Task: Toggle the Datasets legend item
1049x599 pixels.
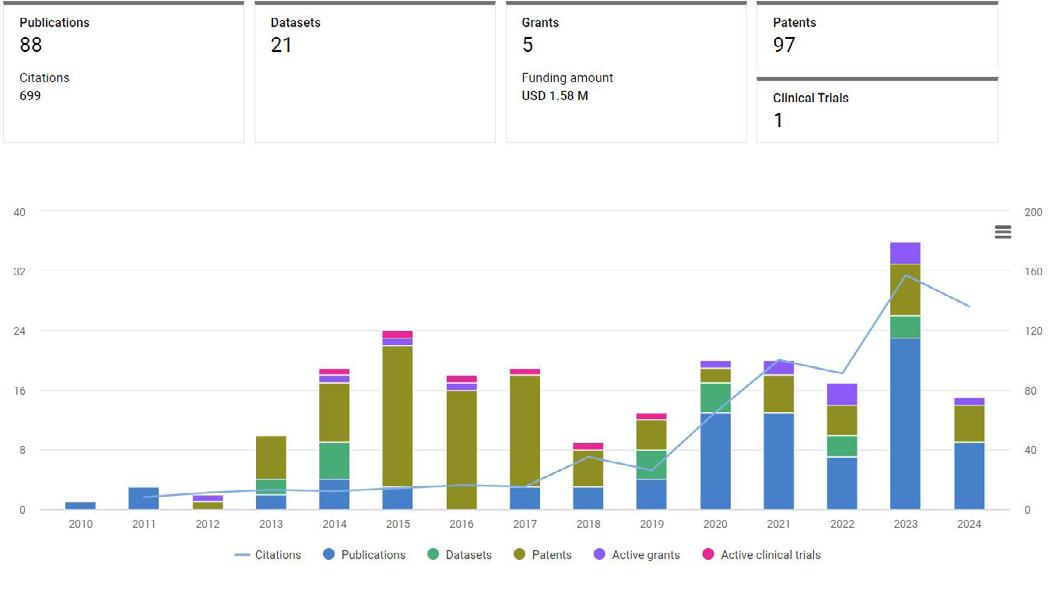Action: pos(459,555)
